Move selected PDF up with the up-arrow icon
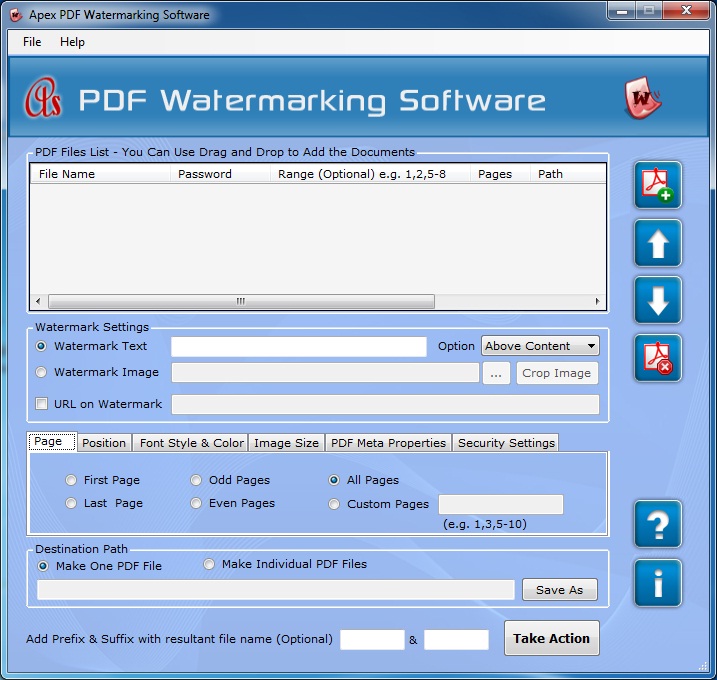The height and width of the screenshot is (680, 717). point(658,243)
